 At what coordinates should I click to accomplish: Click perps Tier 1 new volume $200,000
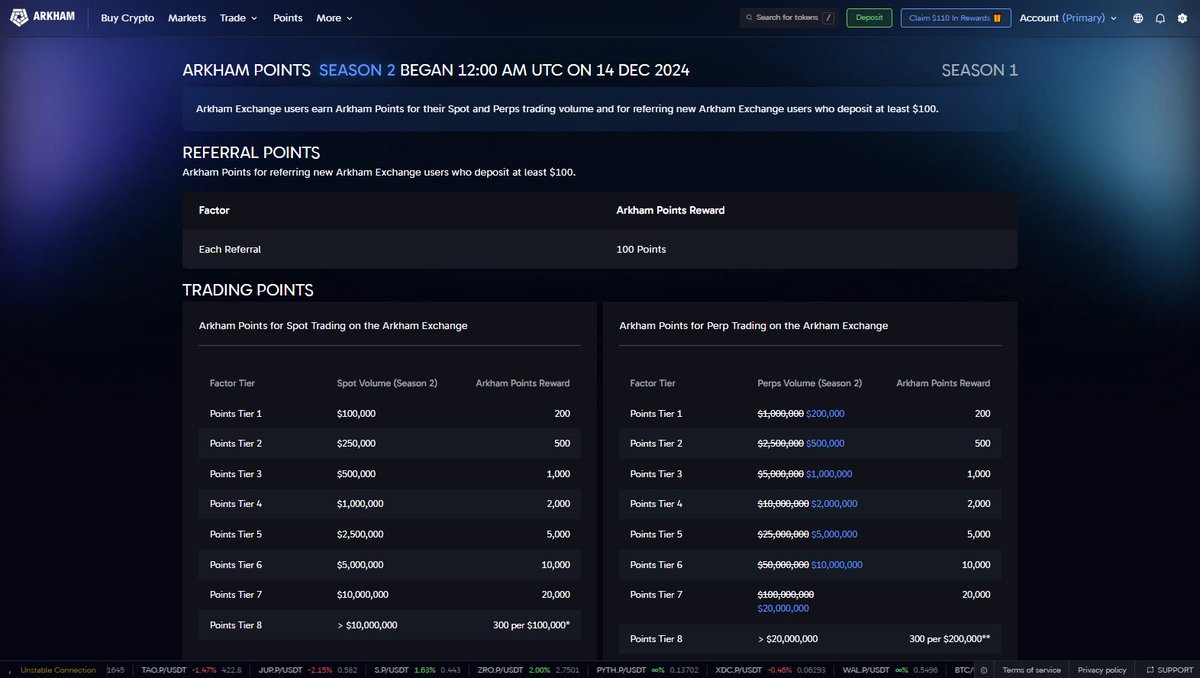coord(825,413)
